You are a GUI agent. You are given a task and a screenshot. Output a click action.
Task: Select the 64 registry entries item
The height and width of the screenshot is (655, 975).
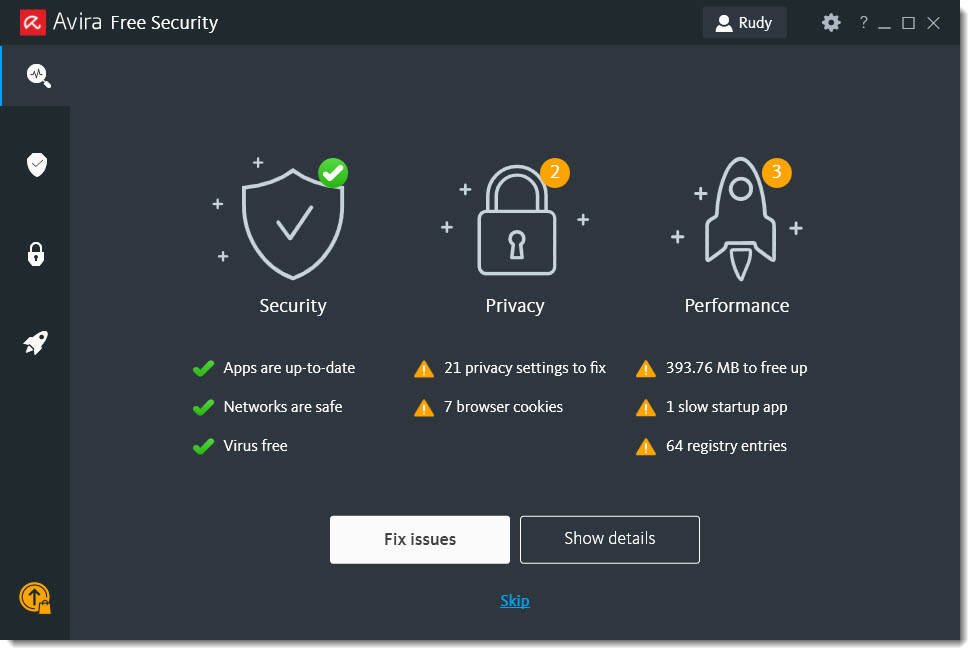tap(711, 446)
